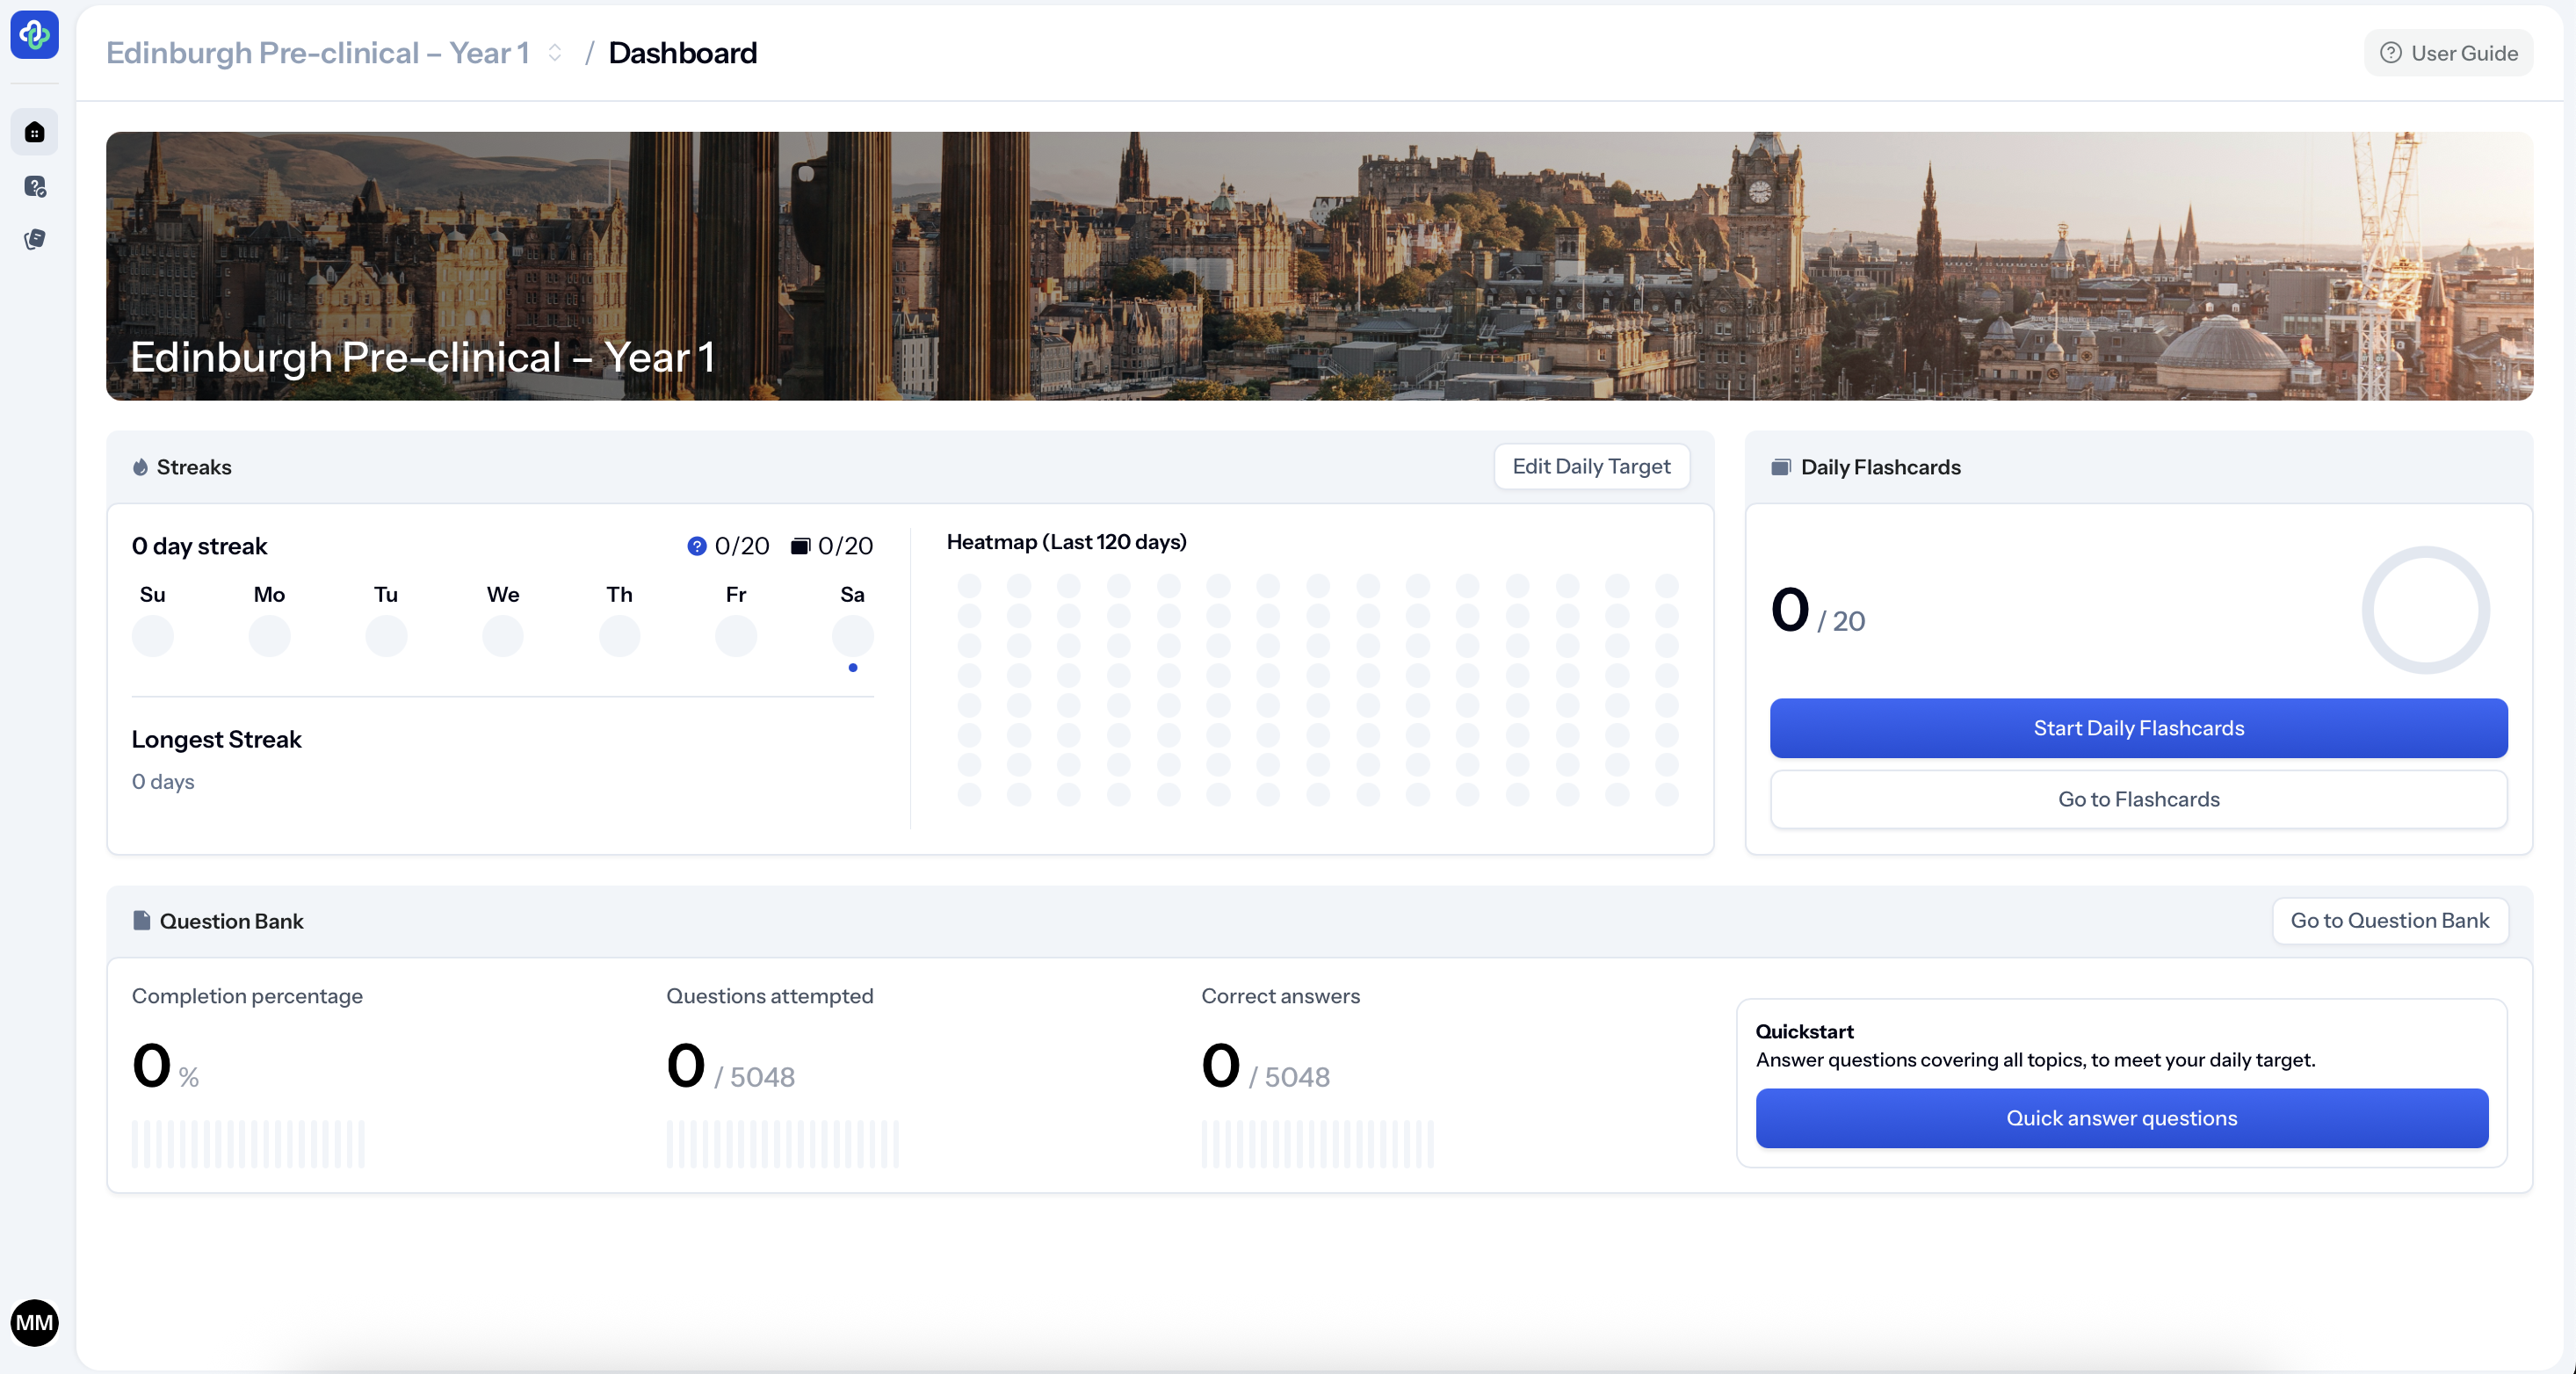Open the MM user avatar menu
The height and width of the screenshot is (1374, 2576).
34,1322
